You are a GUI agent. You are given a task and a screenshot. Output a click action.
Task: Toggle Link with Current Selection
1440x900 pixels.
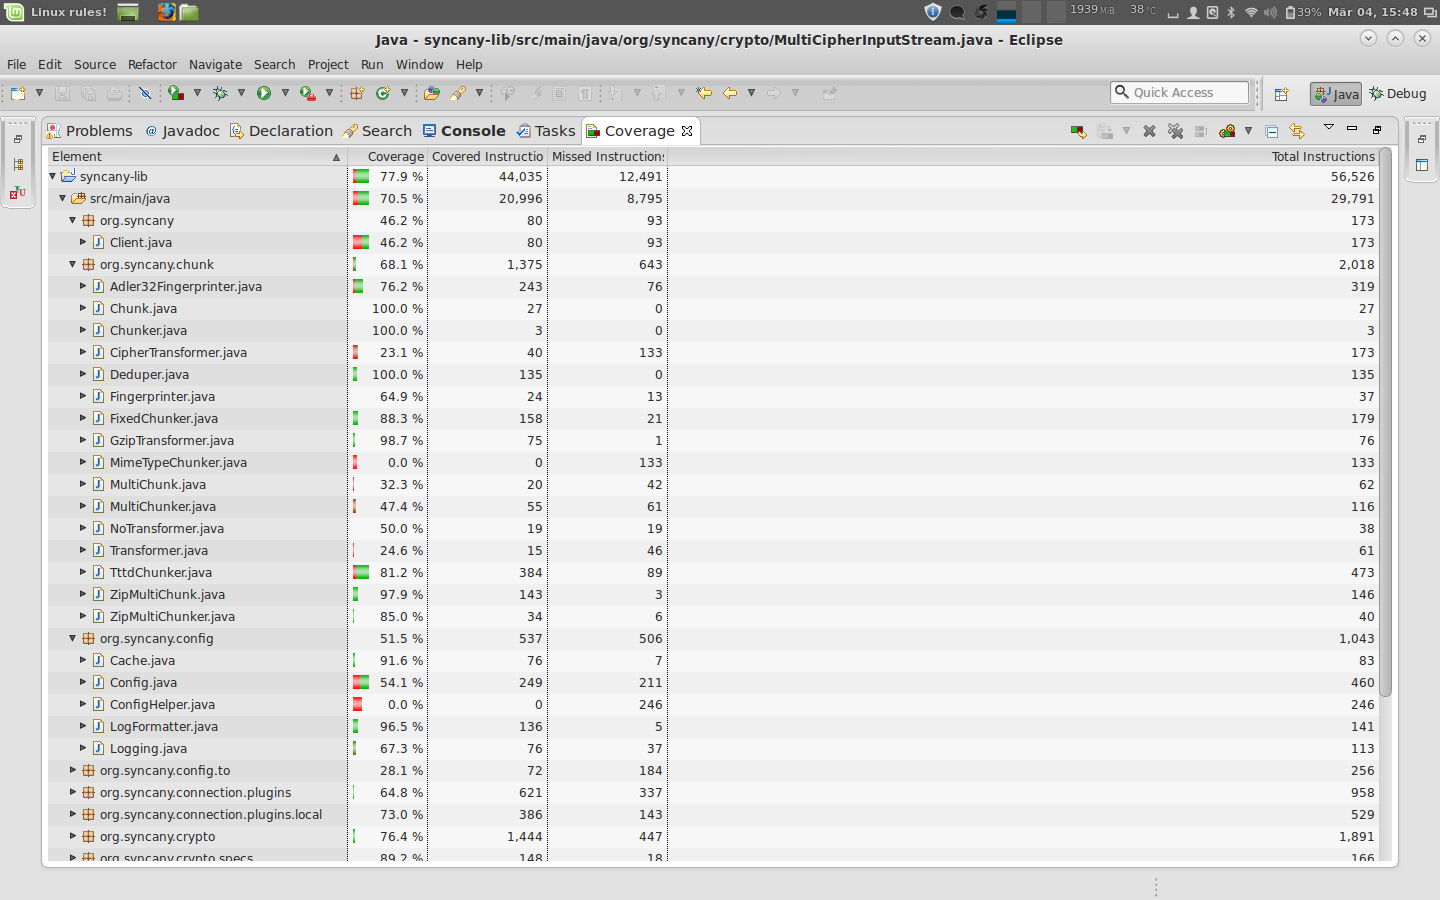pos(1297,131)
